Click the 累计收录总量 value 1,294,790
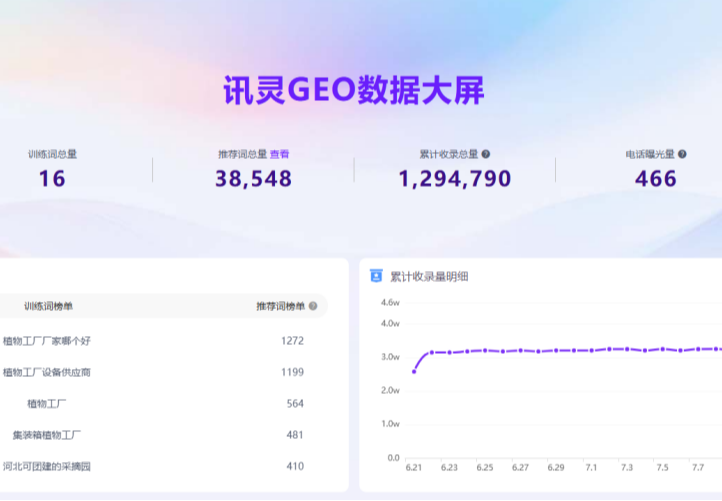722x501 pixels. coord(455,179)
